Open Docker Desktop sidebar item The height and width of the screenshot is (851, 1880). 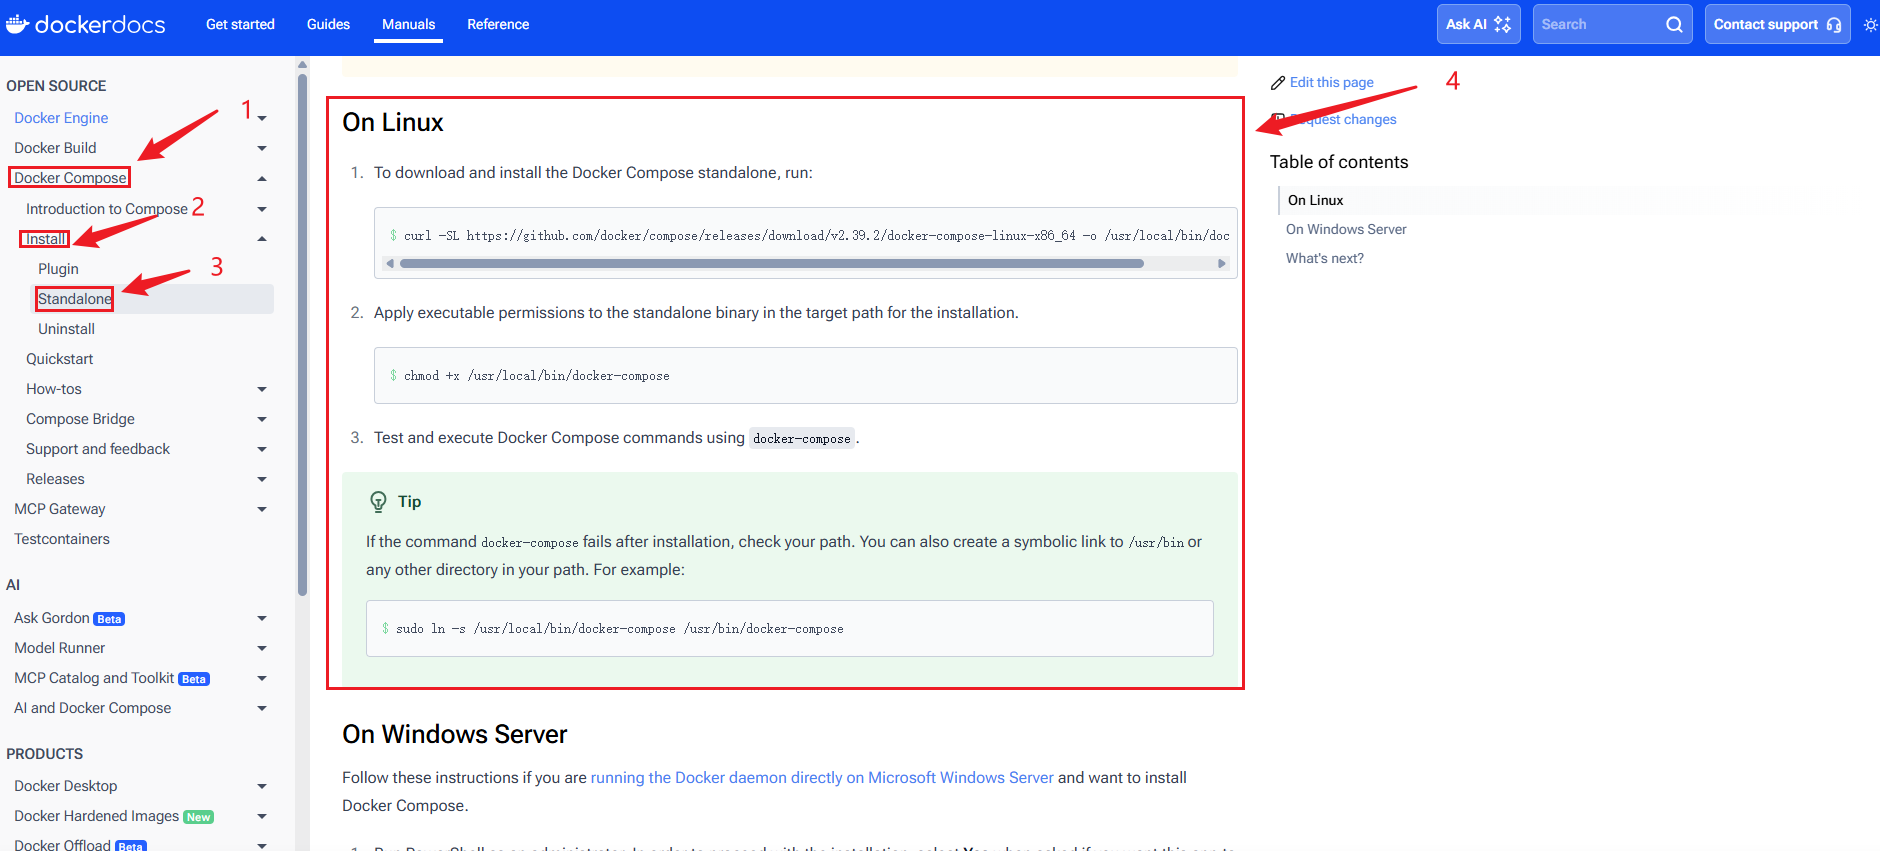point(65,786)
